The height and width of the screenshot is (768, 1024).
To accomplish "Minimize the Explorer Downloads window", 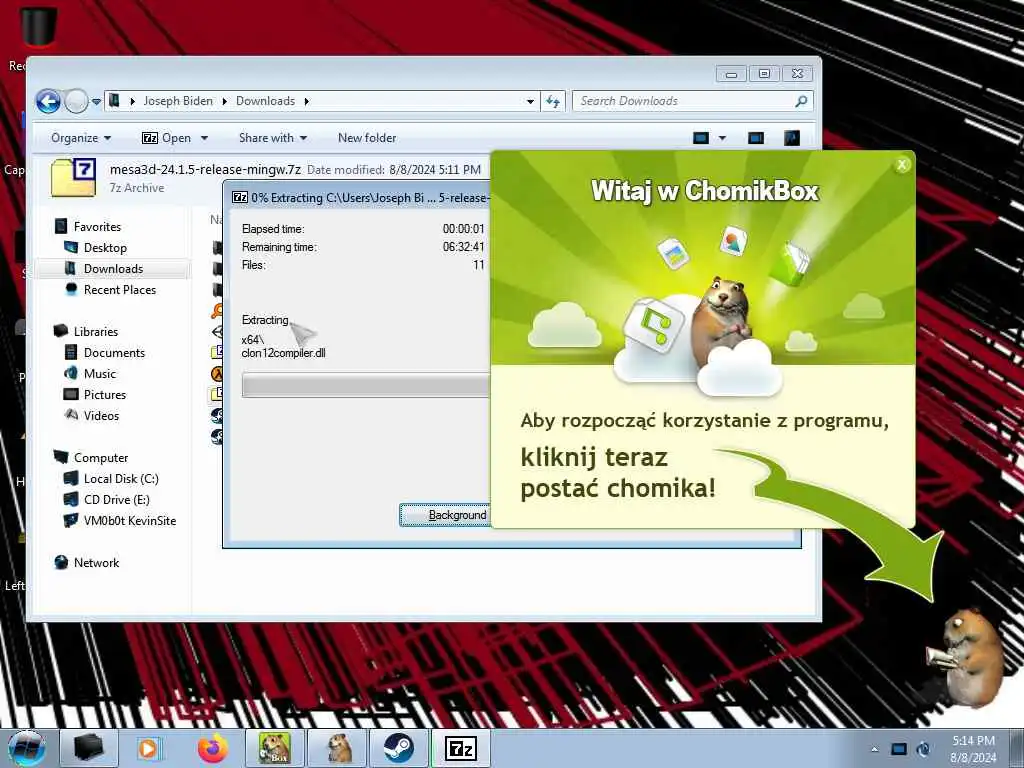I will pos(731,74).
